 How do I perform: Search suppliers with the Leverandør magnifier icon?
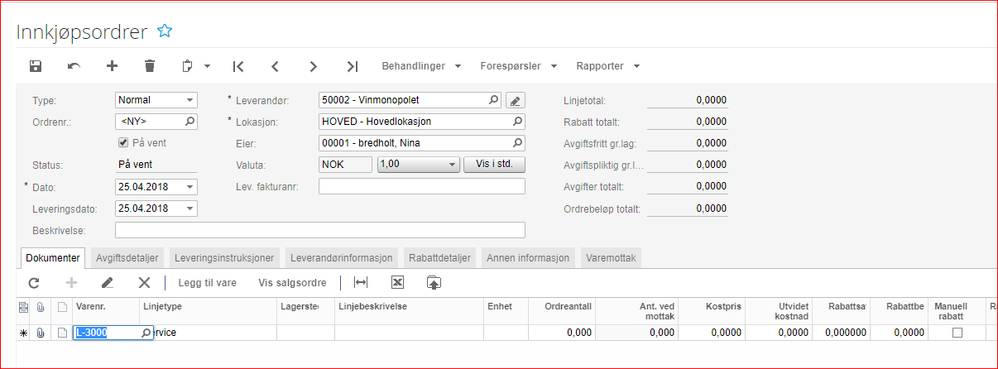tap(494, 100)
